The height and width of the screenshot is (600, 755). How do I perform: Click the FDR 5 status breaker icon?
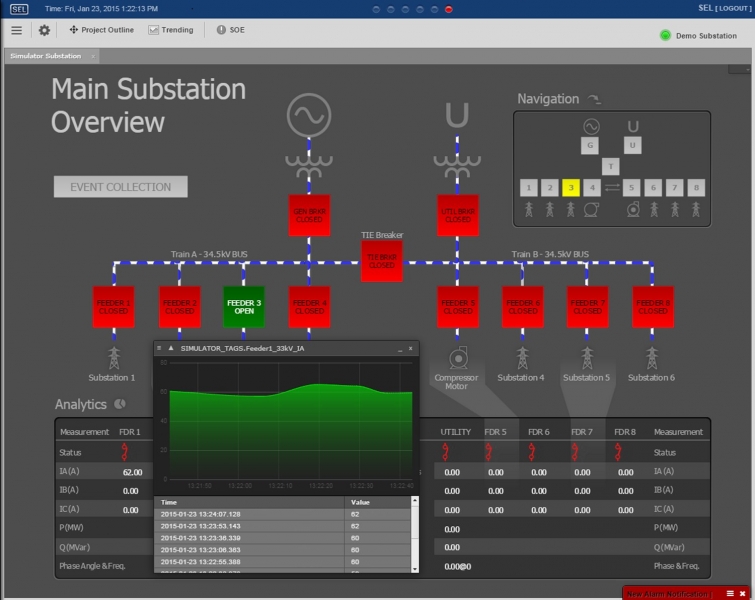click(x=490, y=452)
